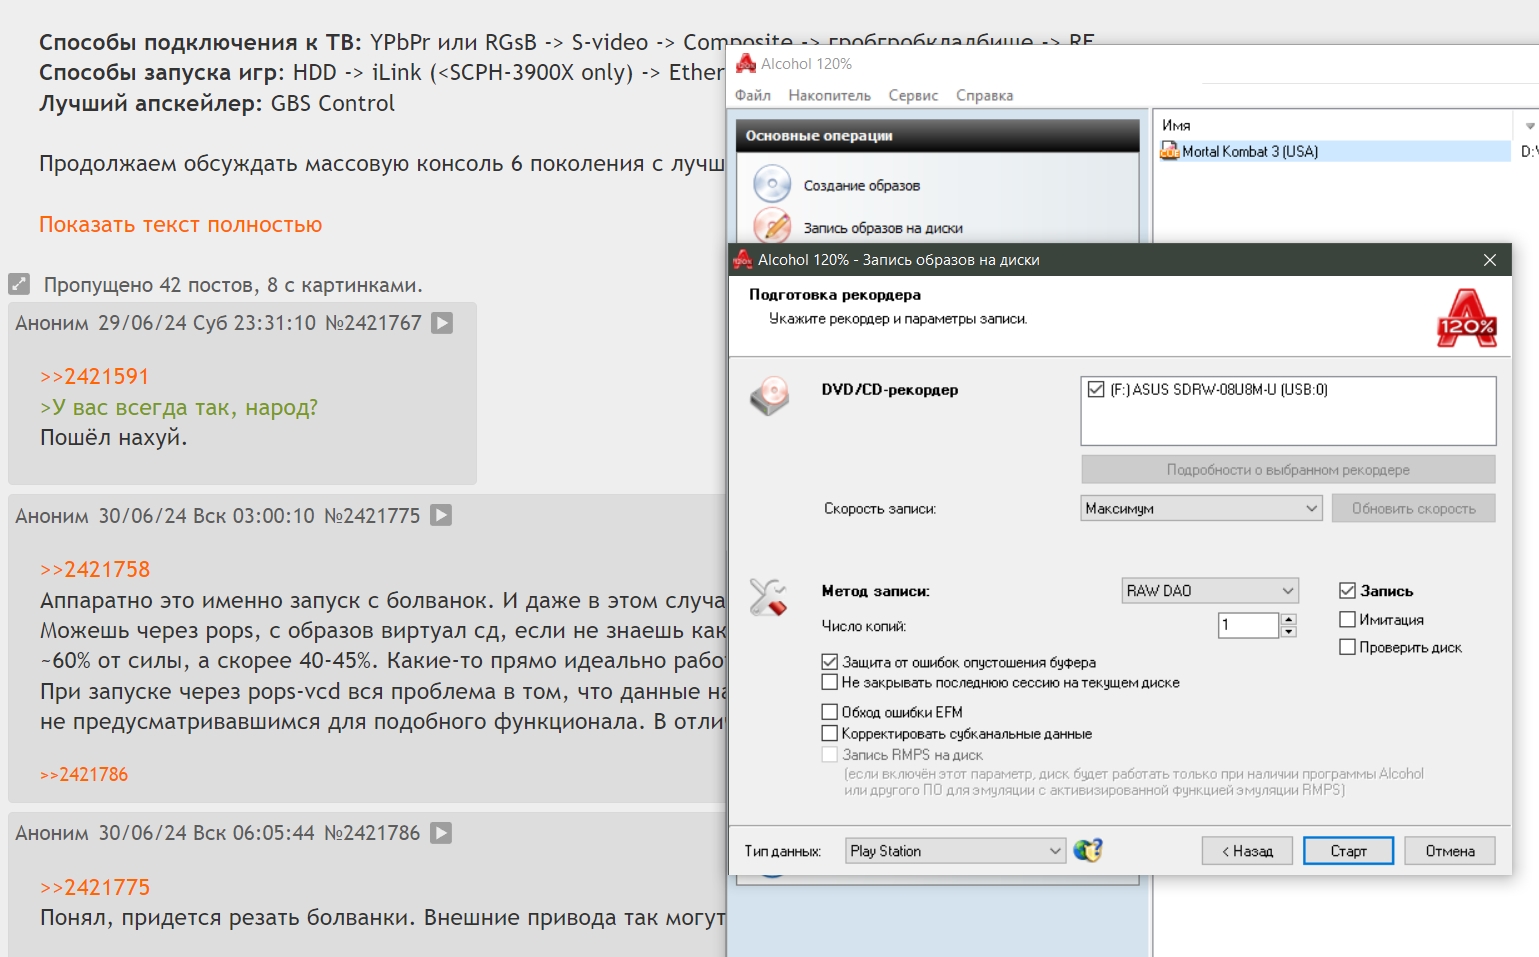Click 'Показать текст полностью' link
This screenshot has height=957, width=1539.
click(x=180, y=225)
